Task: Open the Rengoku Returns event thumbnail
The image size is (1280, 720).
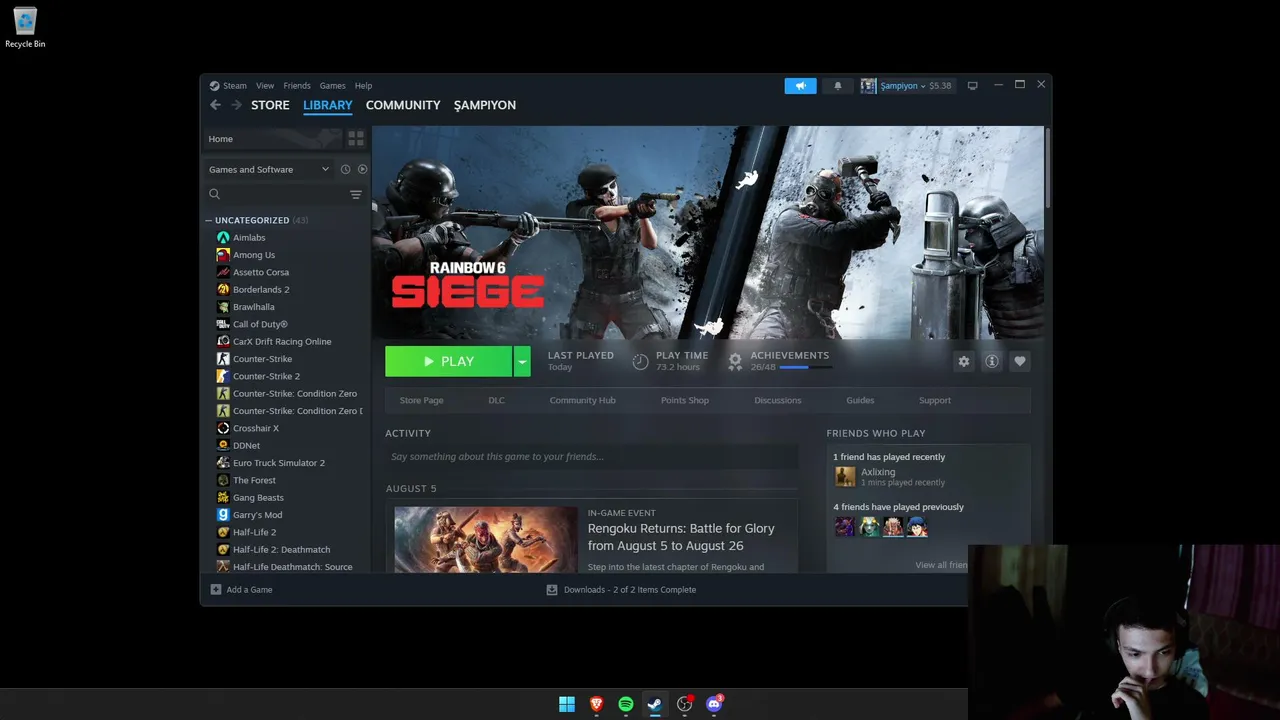Action: [486, 540]
